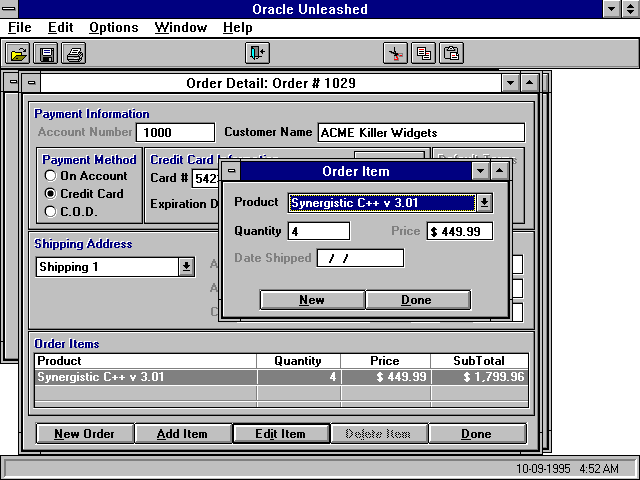Click the paste clipboard toolbar icon
The width and height of the screenshot is (640, 480).
point(451,53)
